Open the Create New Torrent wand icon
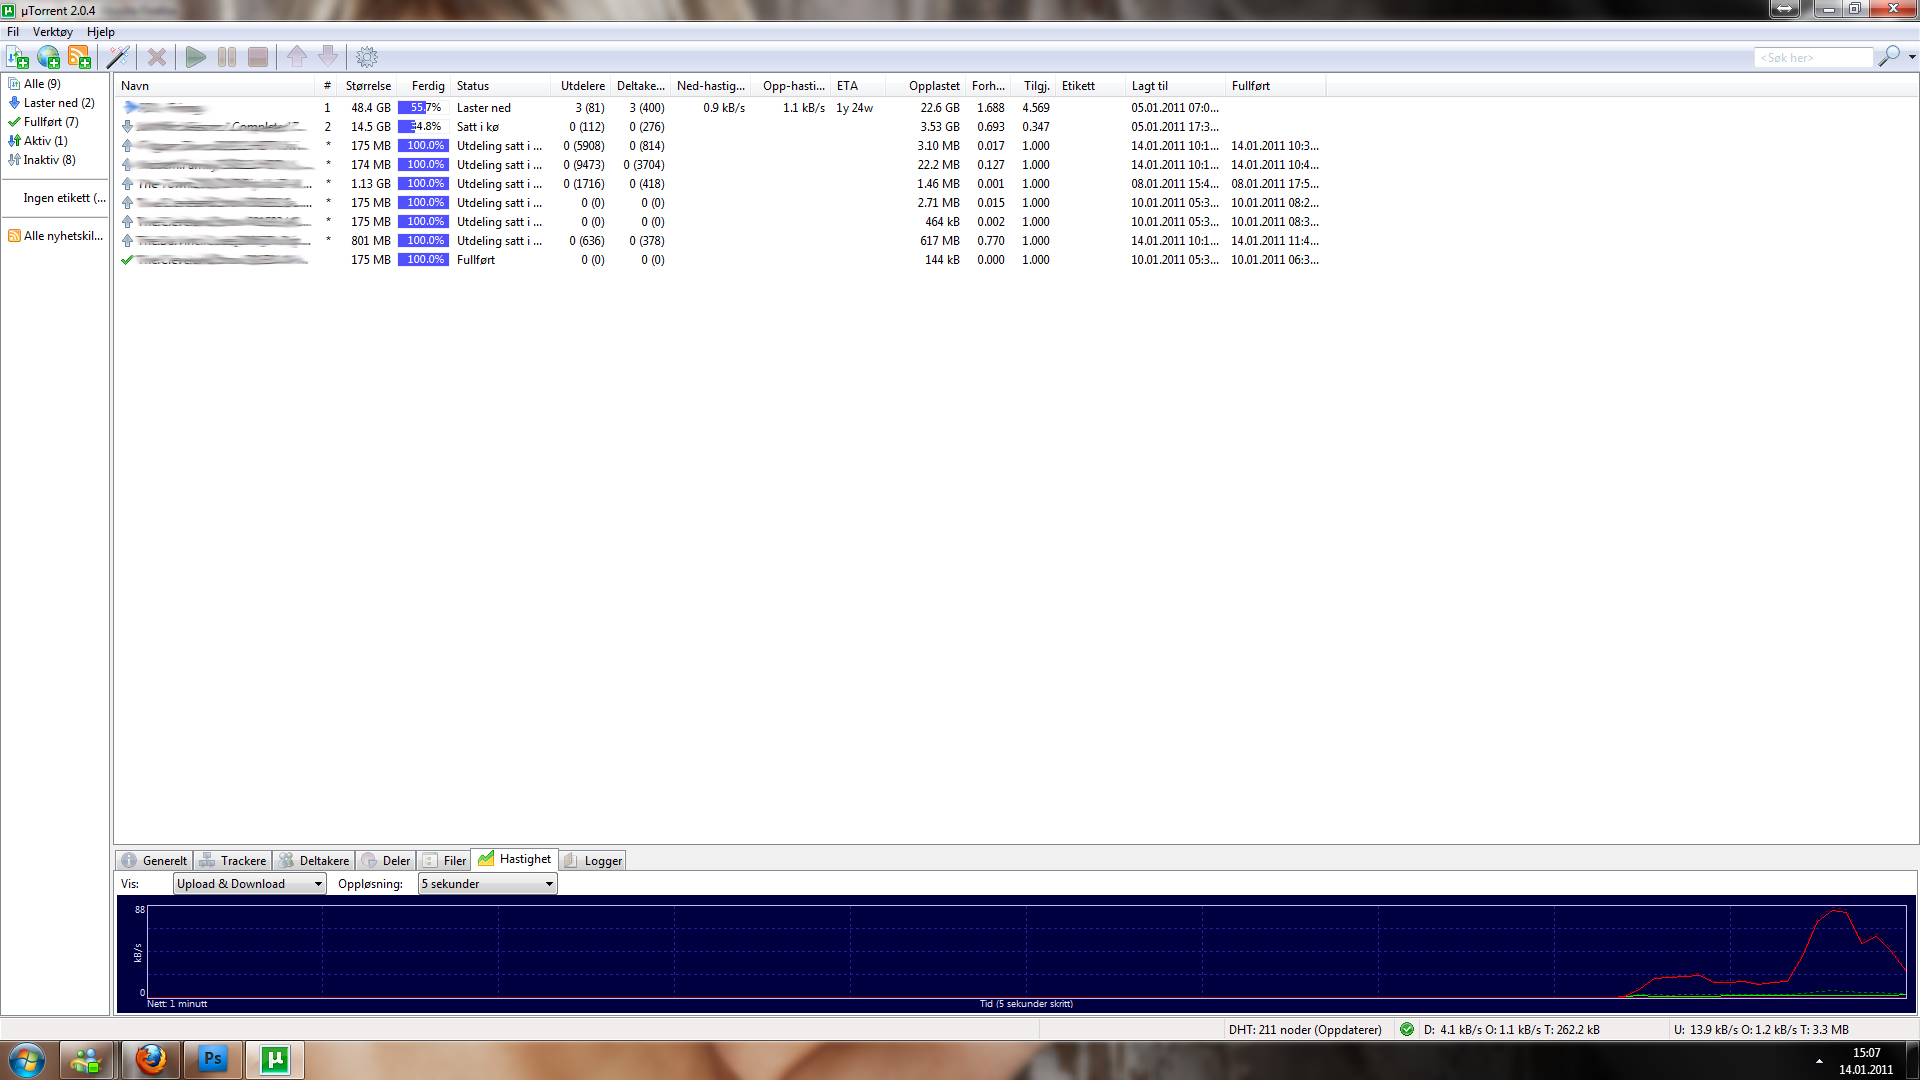Screen dimensions: 1920x1080 pyautogui.click(x=118, y=57)
